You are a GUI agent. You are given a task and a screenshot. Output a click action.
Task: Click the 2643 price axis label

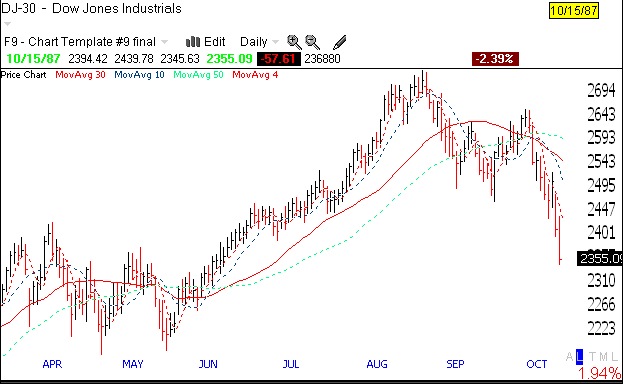pos(601,114)
